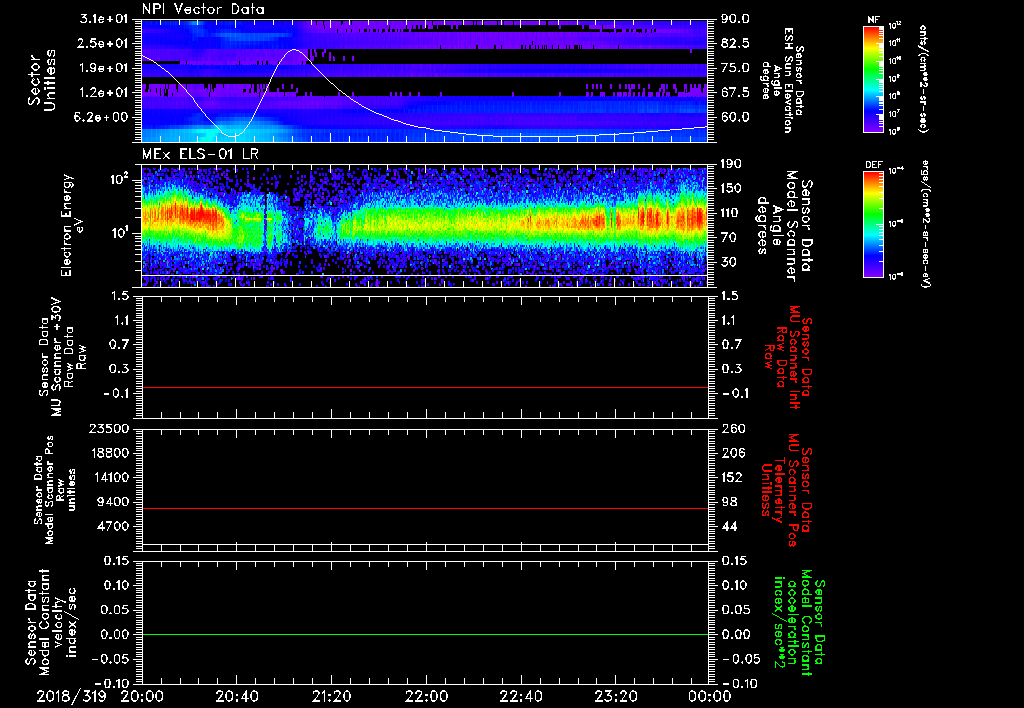This screenshot has height=708, width=1024.
Task: Click the Sector Unitless axis label
Action: [x=41, y=80]
